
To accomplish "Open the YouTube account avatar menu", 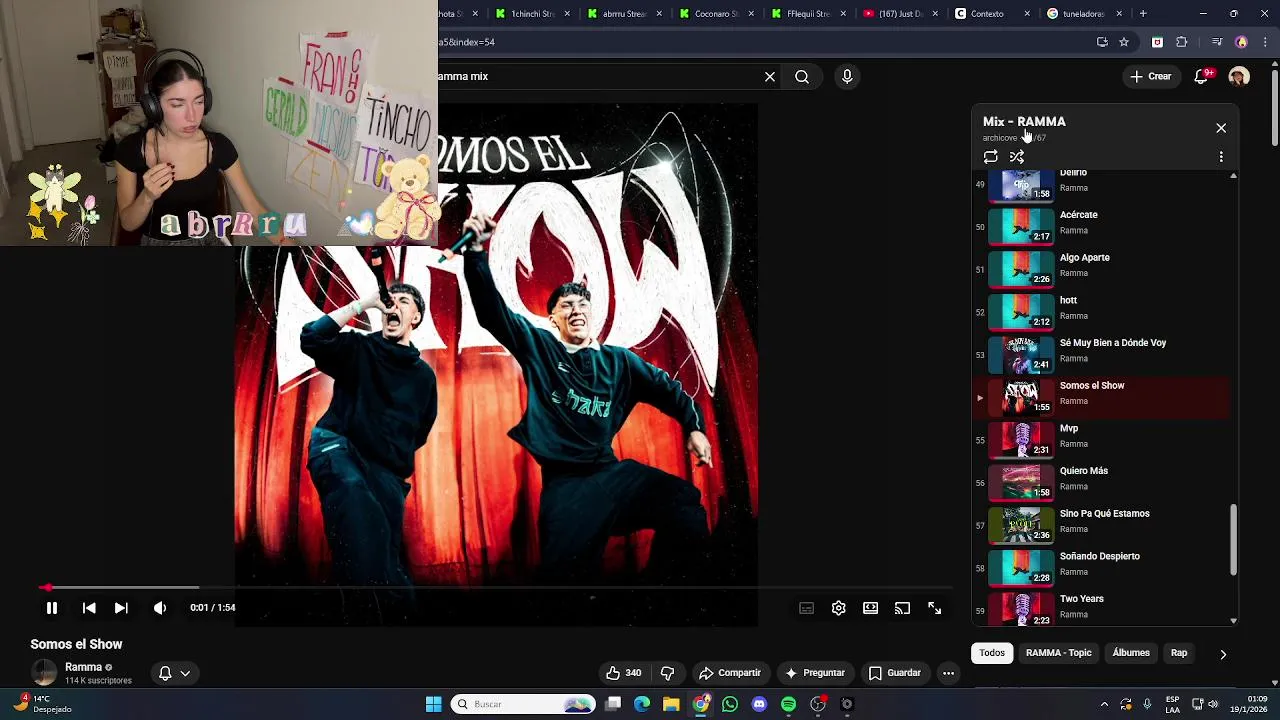I will click(x=1239, y=76).
